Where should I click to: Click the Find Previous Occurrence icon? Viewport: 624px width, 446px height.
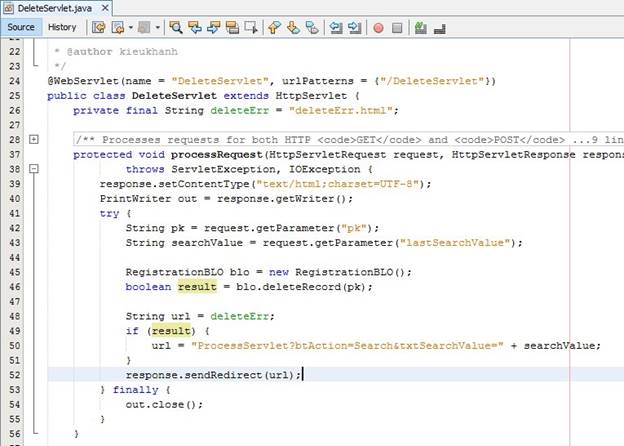(x=195, y=27)
